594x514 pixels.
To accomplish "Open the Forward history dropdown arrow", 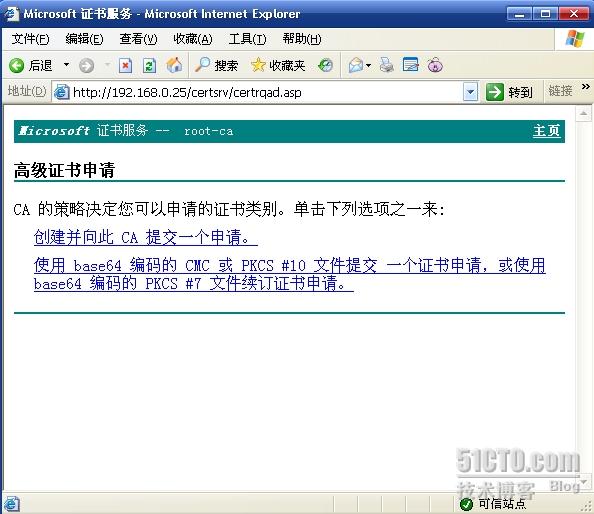I will (x=107, y=65).
